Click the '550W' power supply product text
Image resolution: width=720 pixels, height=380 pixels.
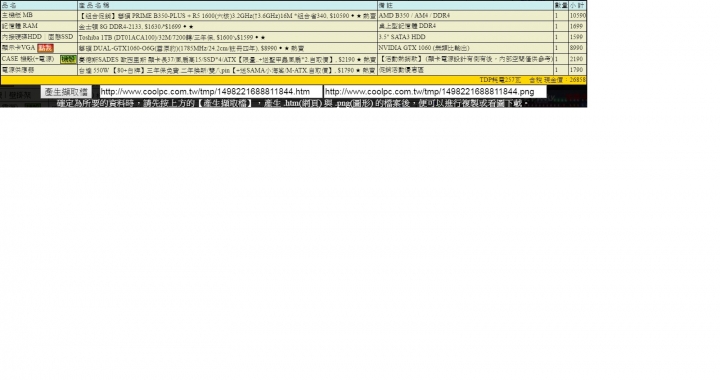click(x=227, y=70)
